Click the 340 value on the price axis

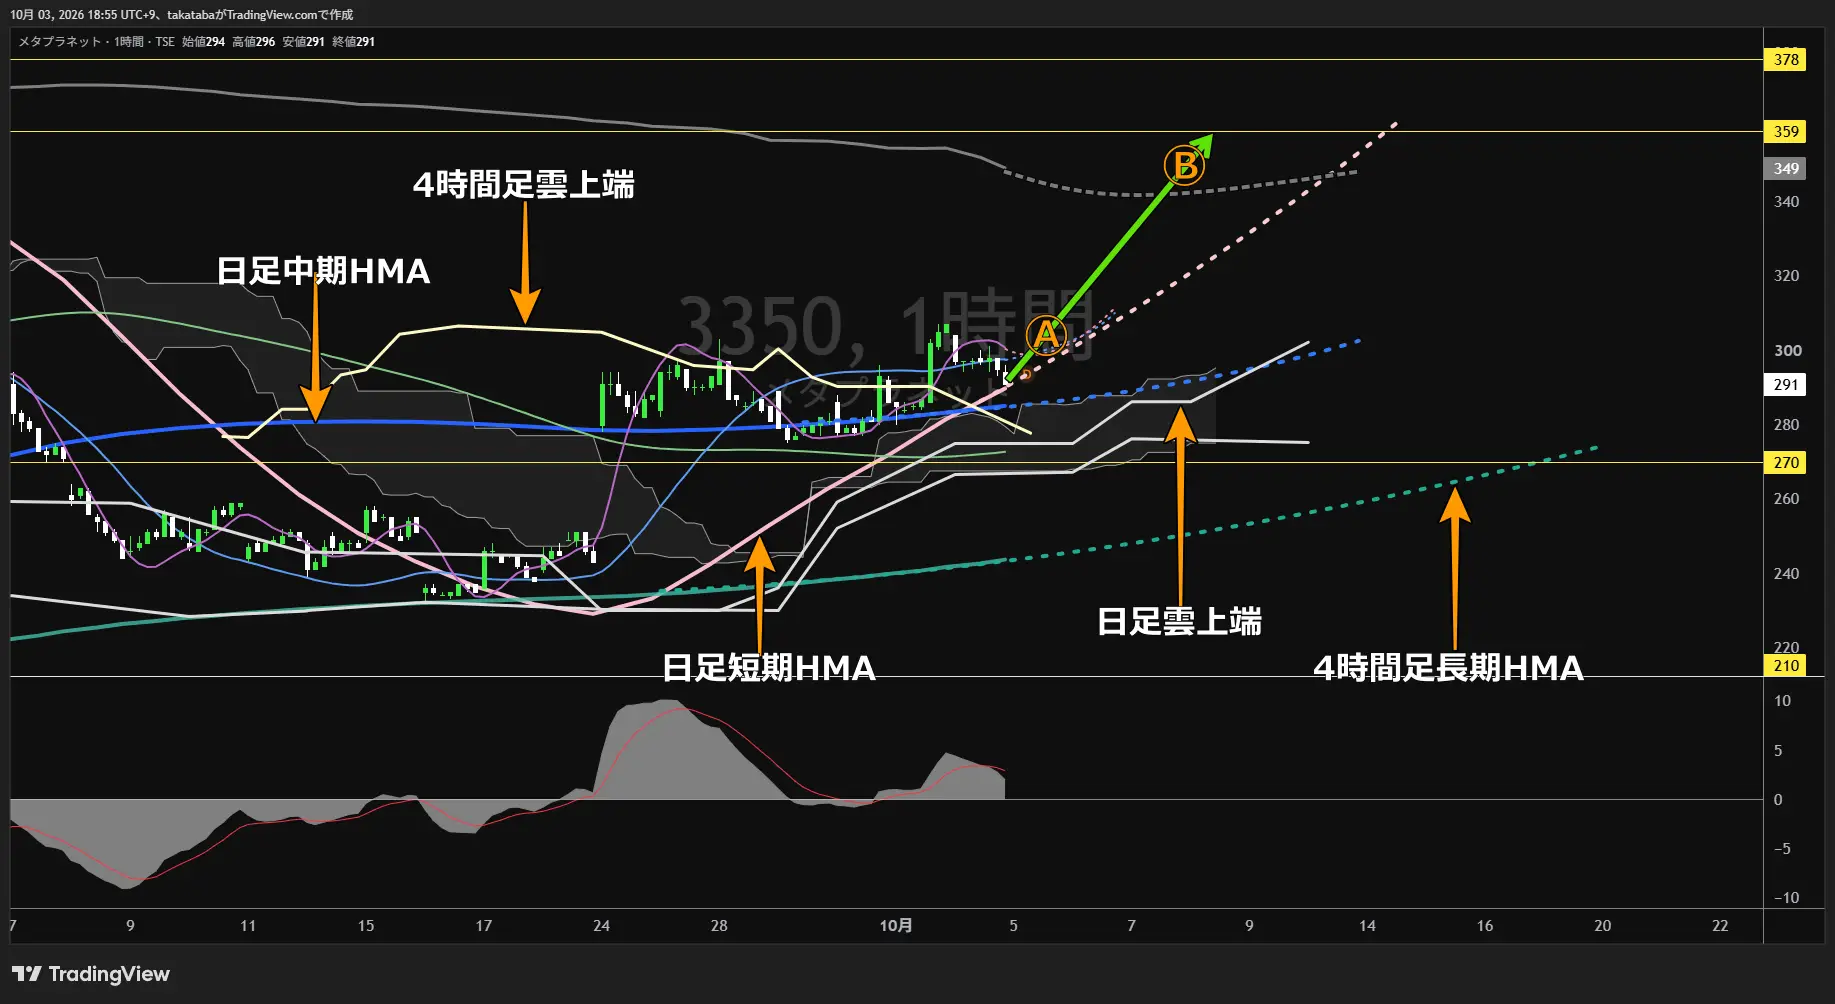click(x=1786, y=202)
